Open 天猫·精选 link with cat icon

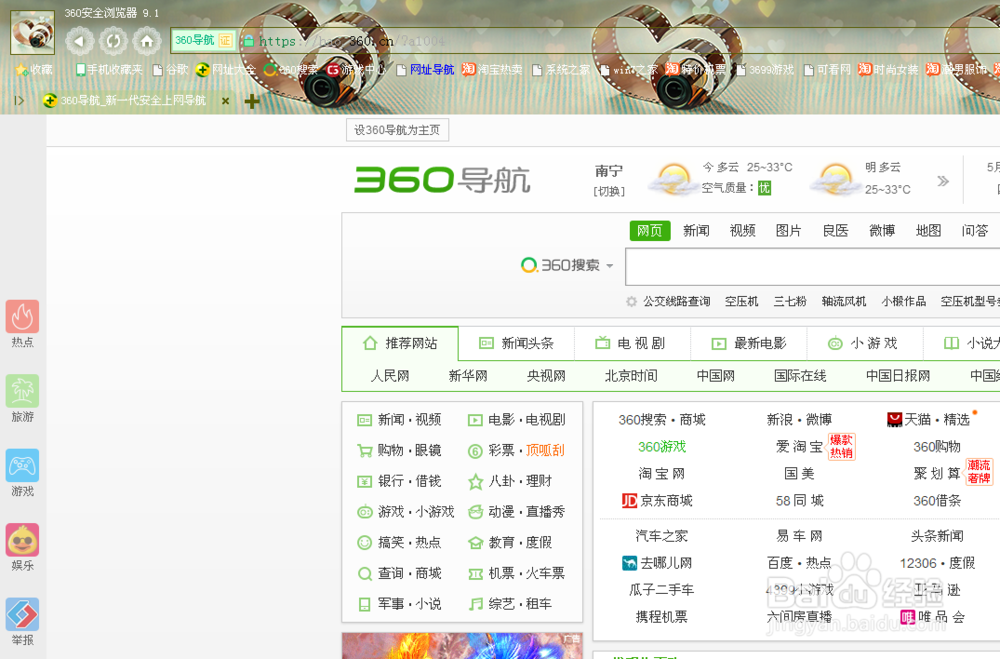coord(929,419)
